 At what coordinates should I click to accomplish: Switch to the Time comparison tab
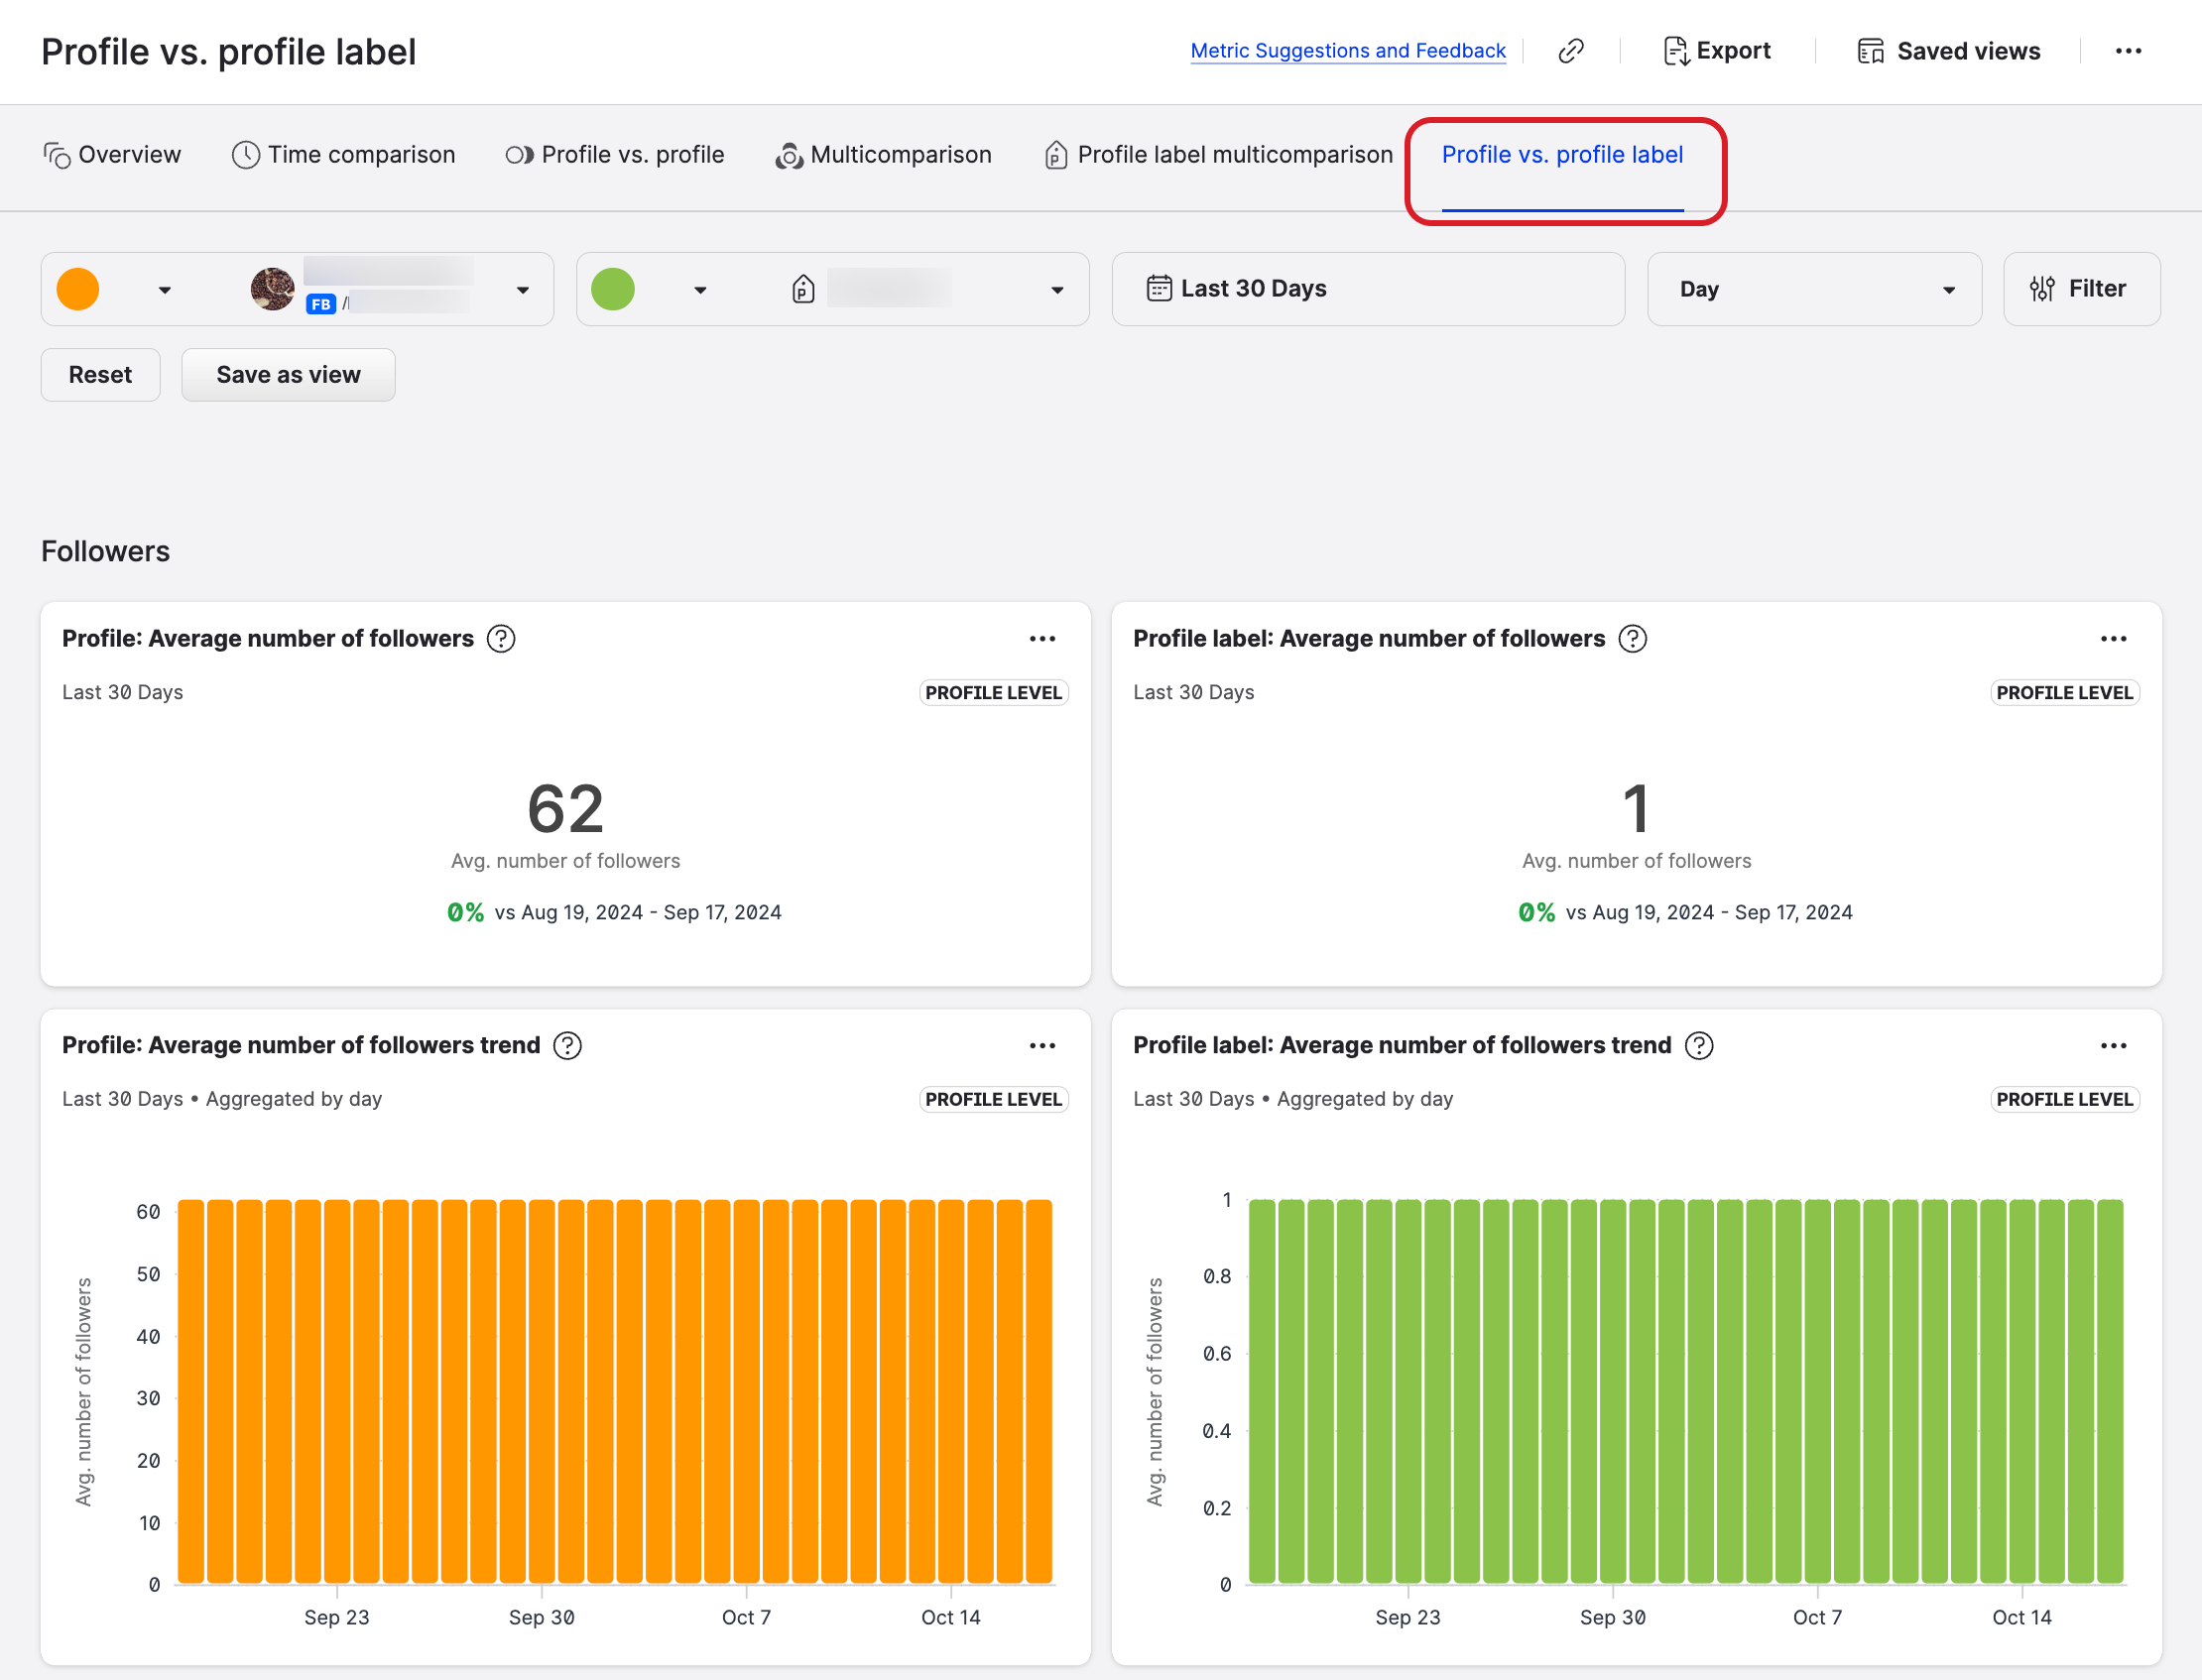(x=344, y=155)
